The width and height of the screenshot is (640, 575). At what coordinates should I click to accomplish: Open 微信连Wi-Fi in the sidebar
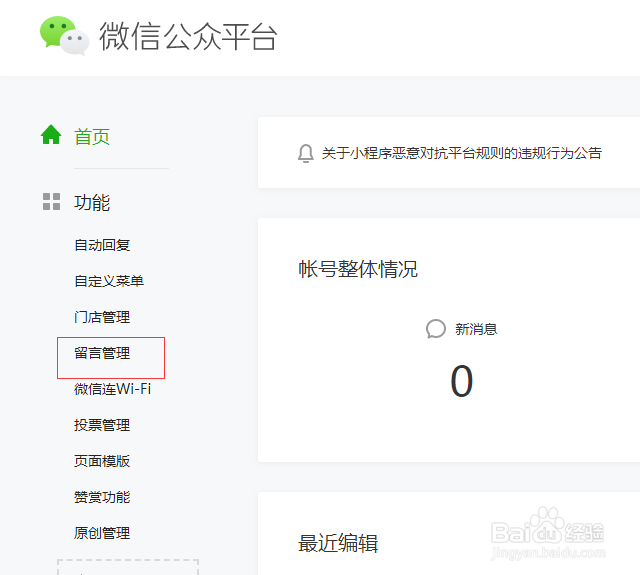point(113,389)
